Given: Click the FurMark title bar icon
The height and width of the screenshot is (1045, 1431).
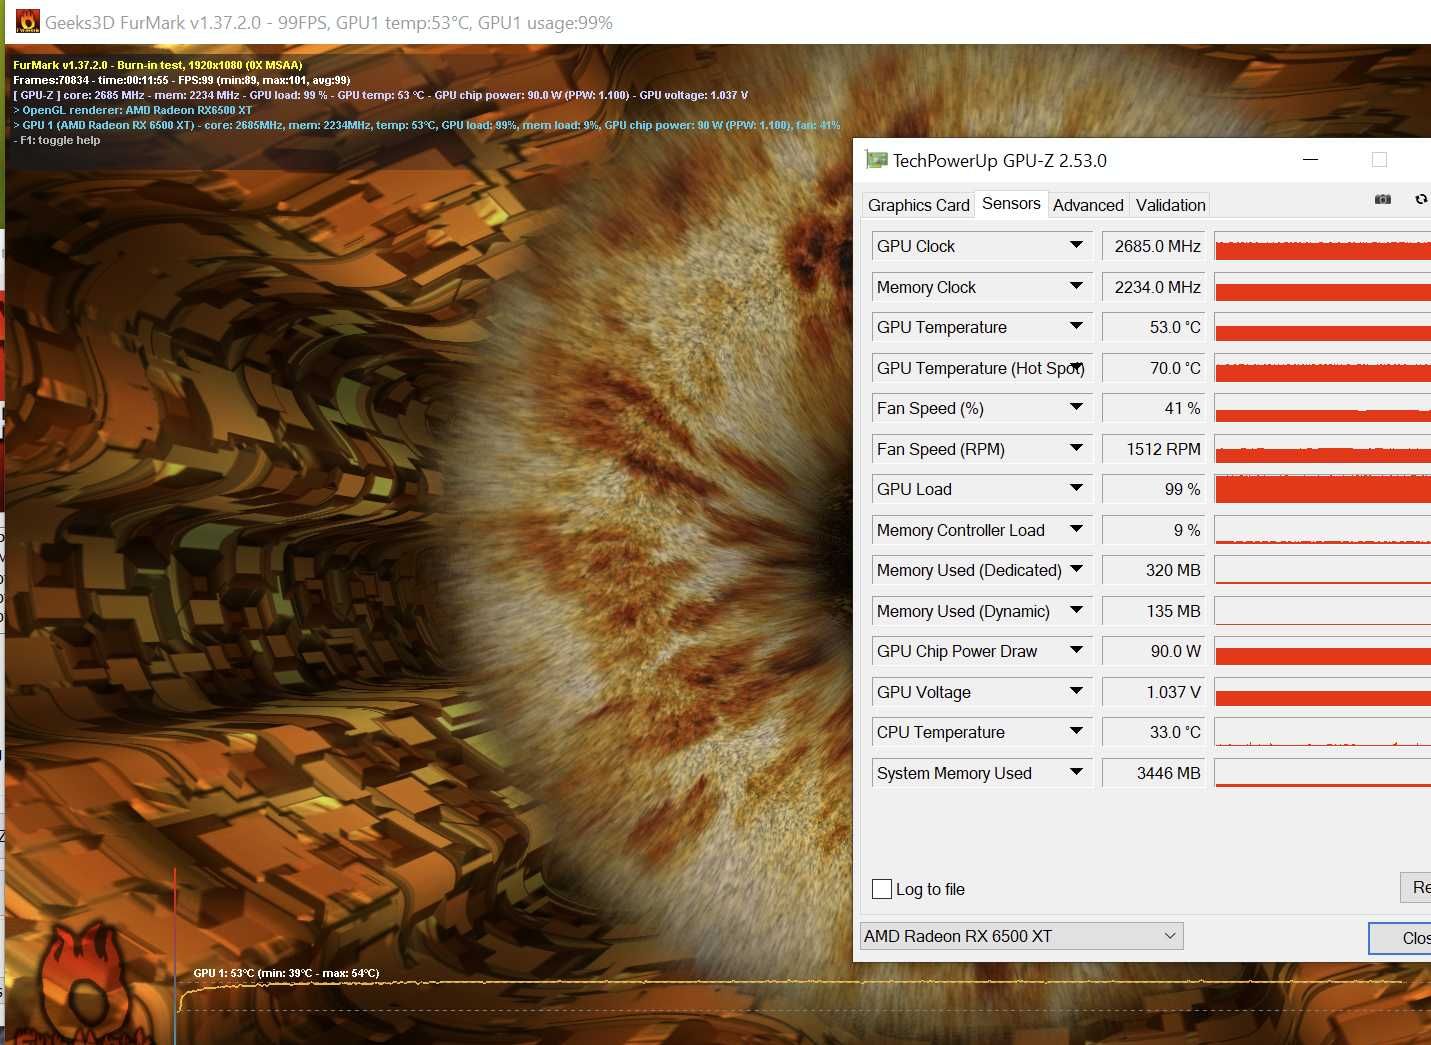Looking at the screenshot, I should pos(28,21).
